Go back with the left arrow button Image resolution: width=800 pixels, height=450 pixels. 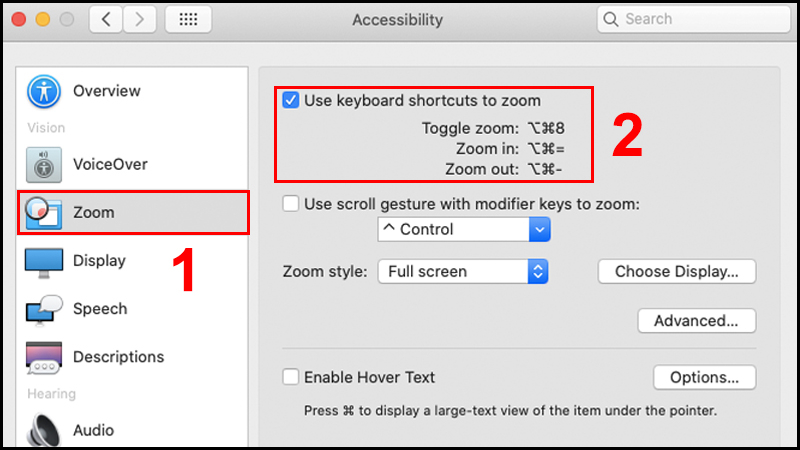[x=110, y=19]
